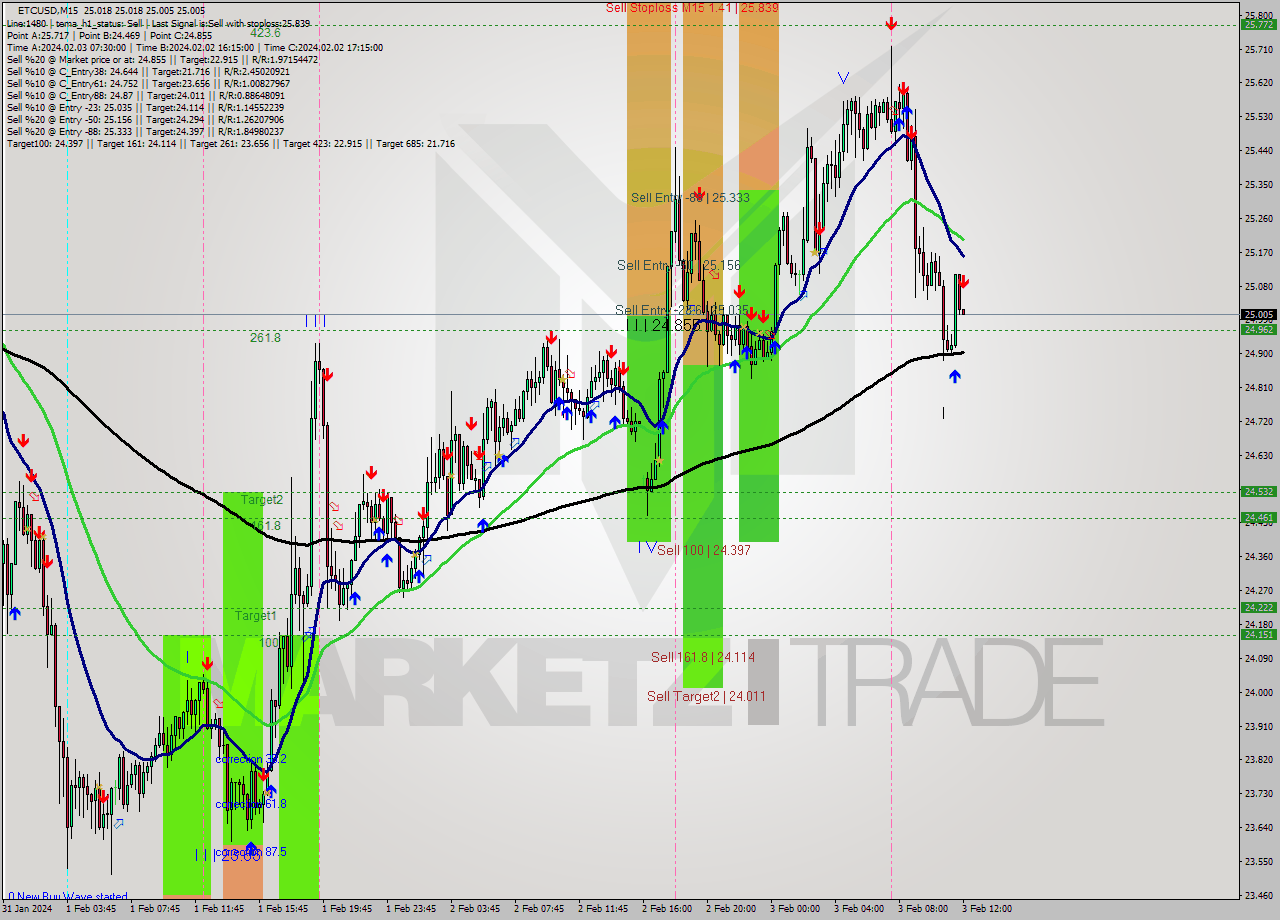Click the '1 Feb 03:45' time label
Image resolution: width=1280 pixels, height=920 pixels.
91,909
